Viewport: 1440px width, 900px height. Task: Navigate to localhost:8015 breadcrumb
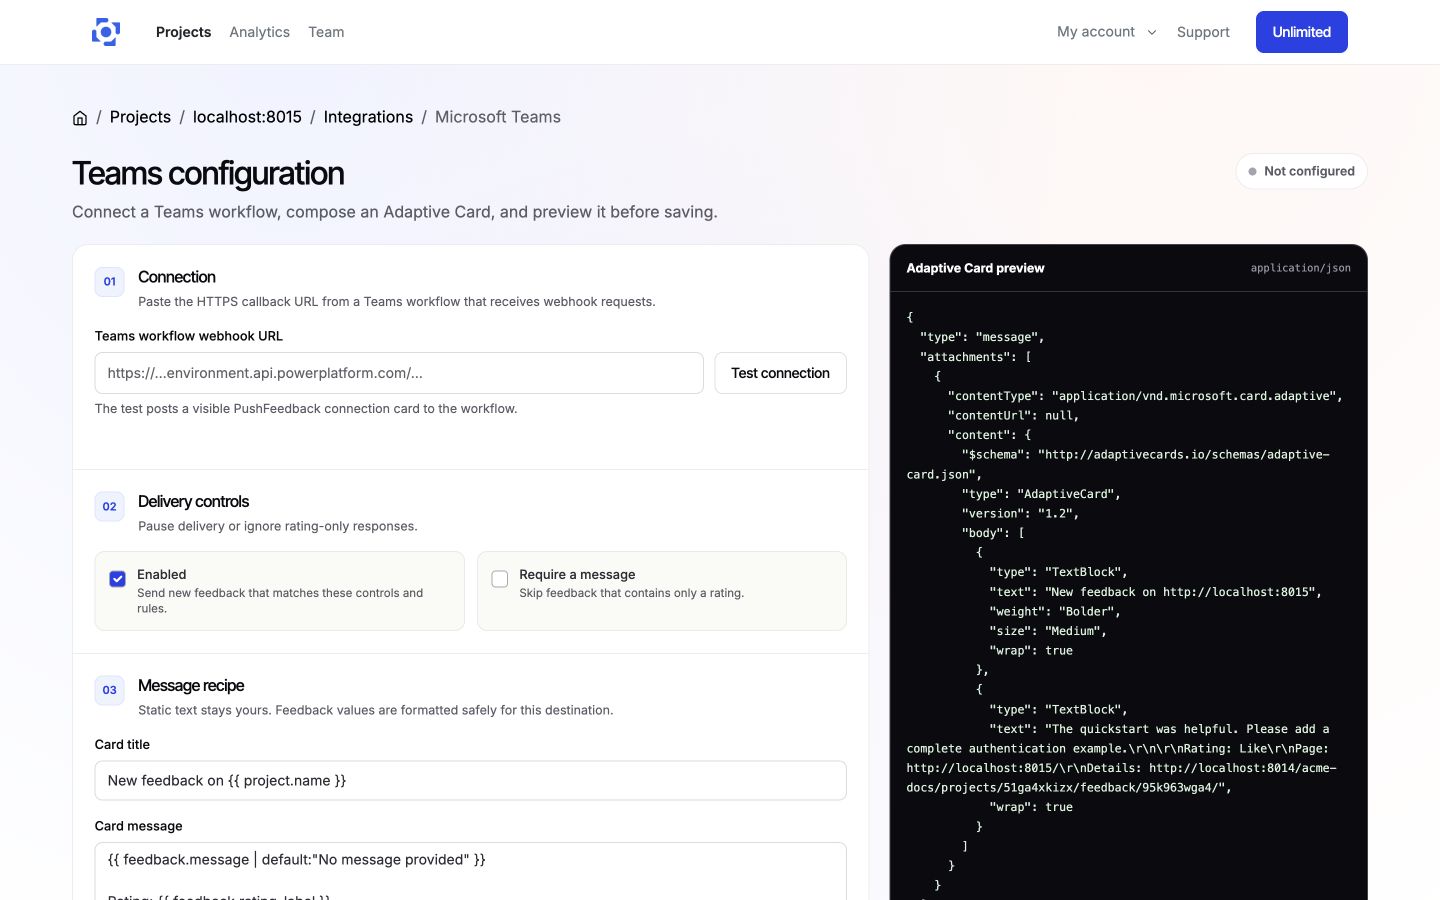pos(247,117)
